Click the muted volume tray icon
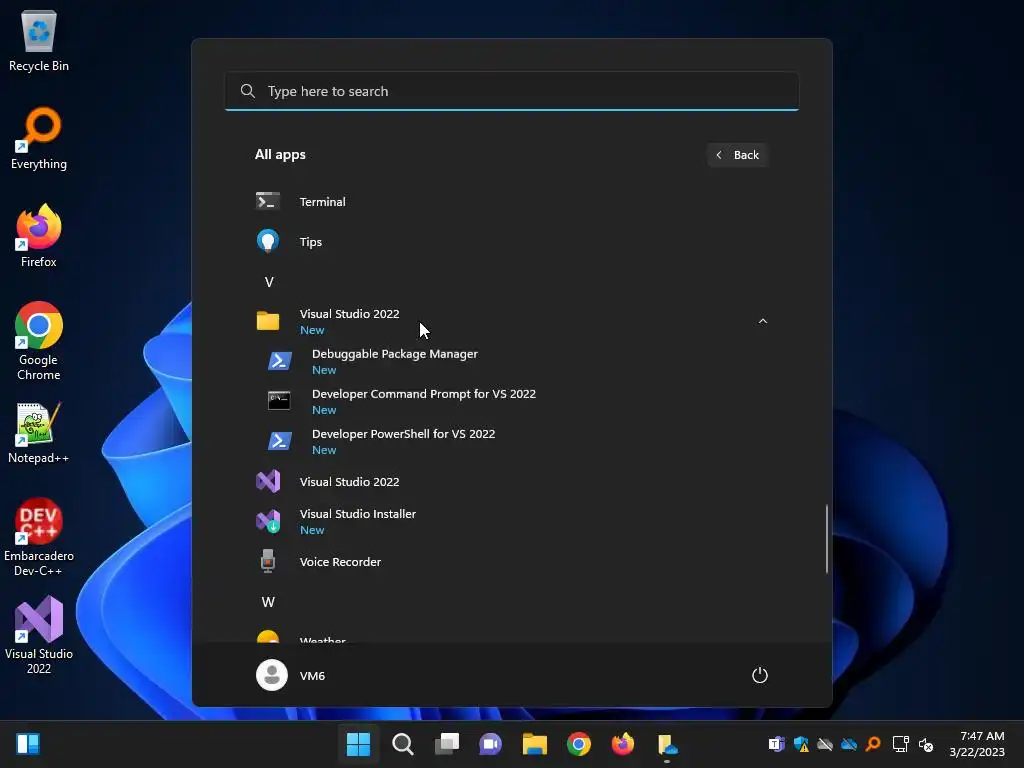This screenshot has width=1024, height=768. tap(926, 744)
